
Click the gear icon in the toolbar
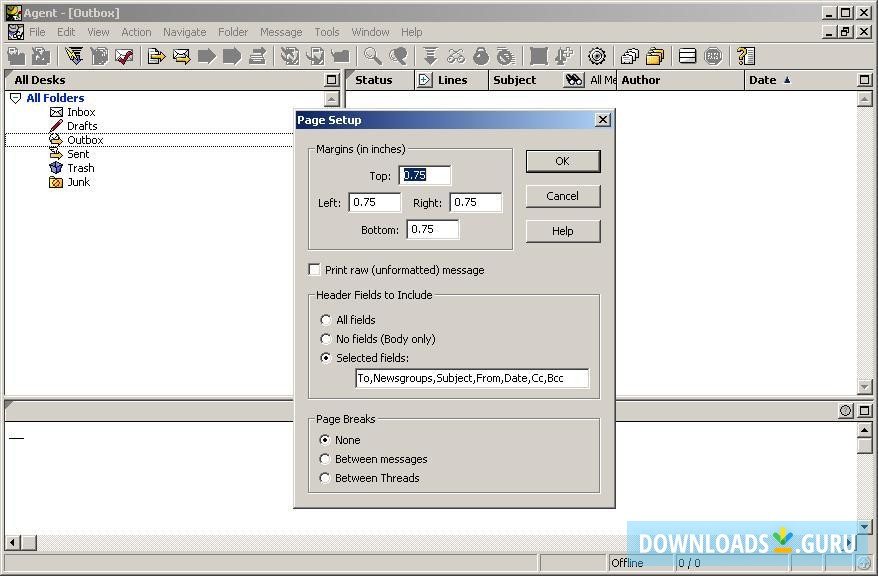(597, 56)
